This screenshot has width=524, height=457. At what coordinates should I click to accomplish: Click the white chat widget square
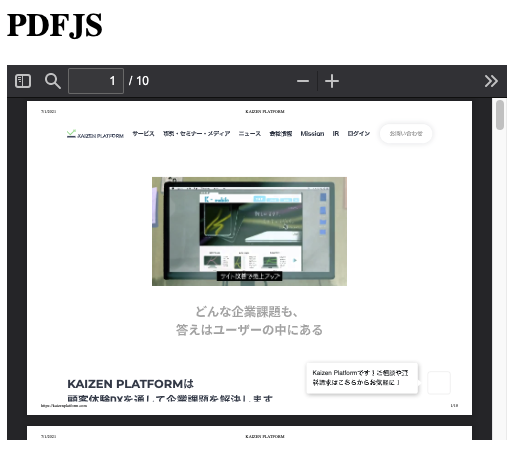439,383
